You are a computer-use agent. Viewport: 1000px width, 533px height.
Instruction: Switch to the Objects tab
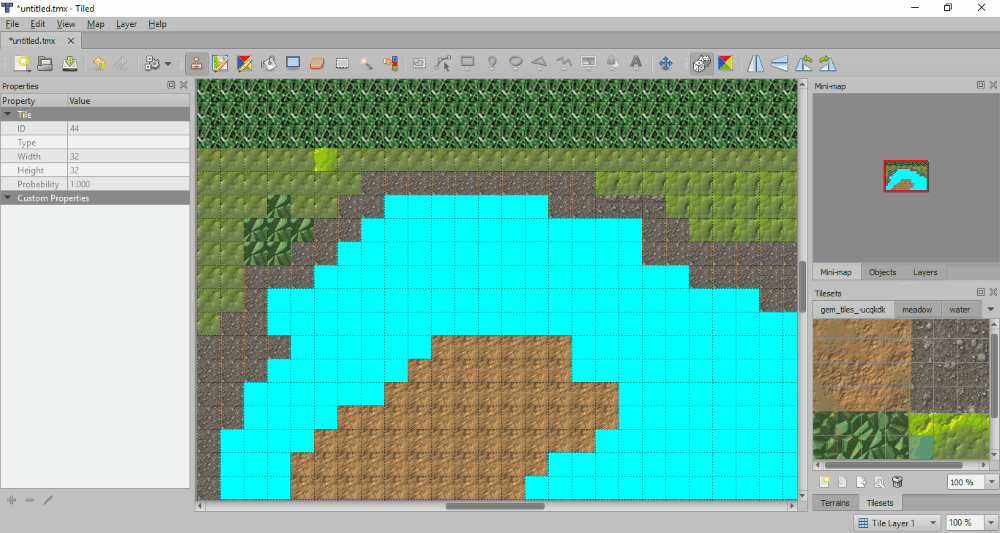pyautogui.click(x=882, y=272)
